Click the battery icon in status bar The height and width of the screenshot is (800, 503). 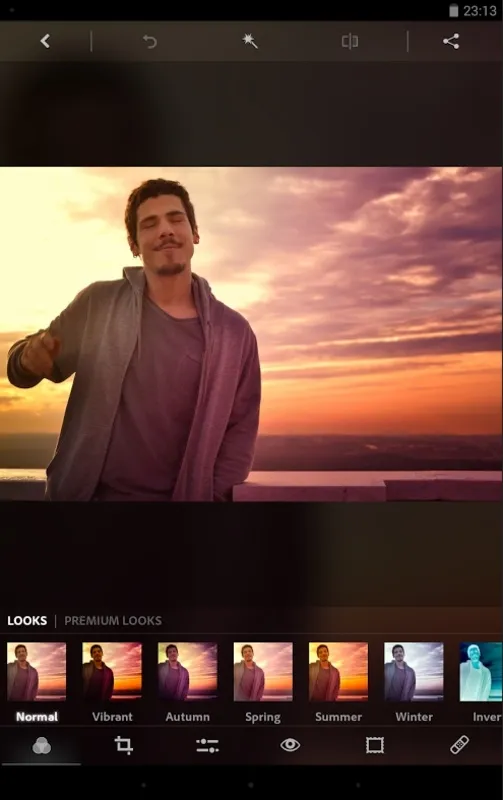click(x=454, y=10)
